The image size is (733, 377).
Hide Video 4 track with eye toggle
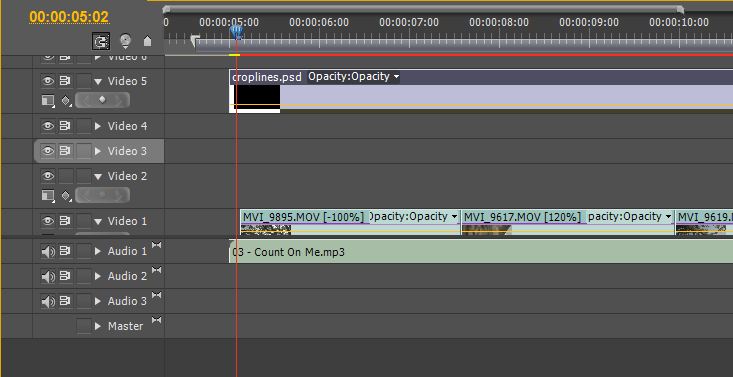pos(48,126)
